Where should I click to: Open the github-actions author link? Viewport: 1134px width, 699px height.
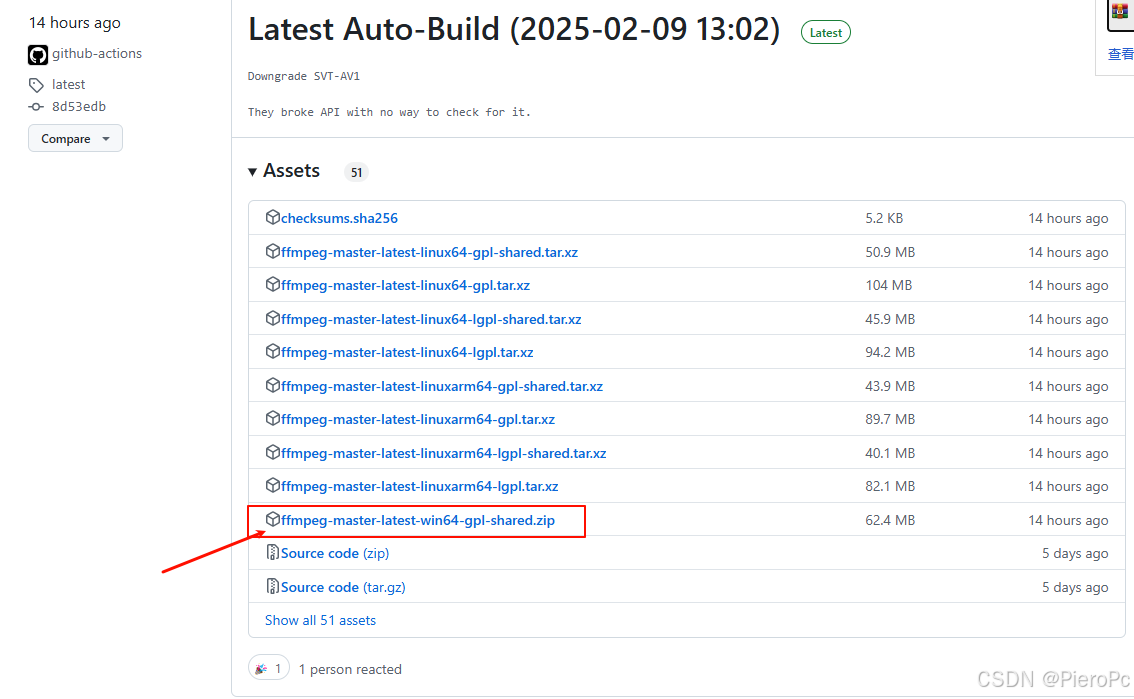[x=97, y=54]
